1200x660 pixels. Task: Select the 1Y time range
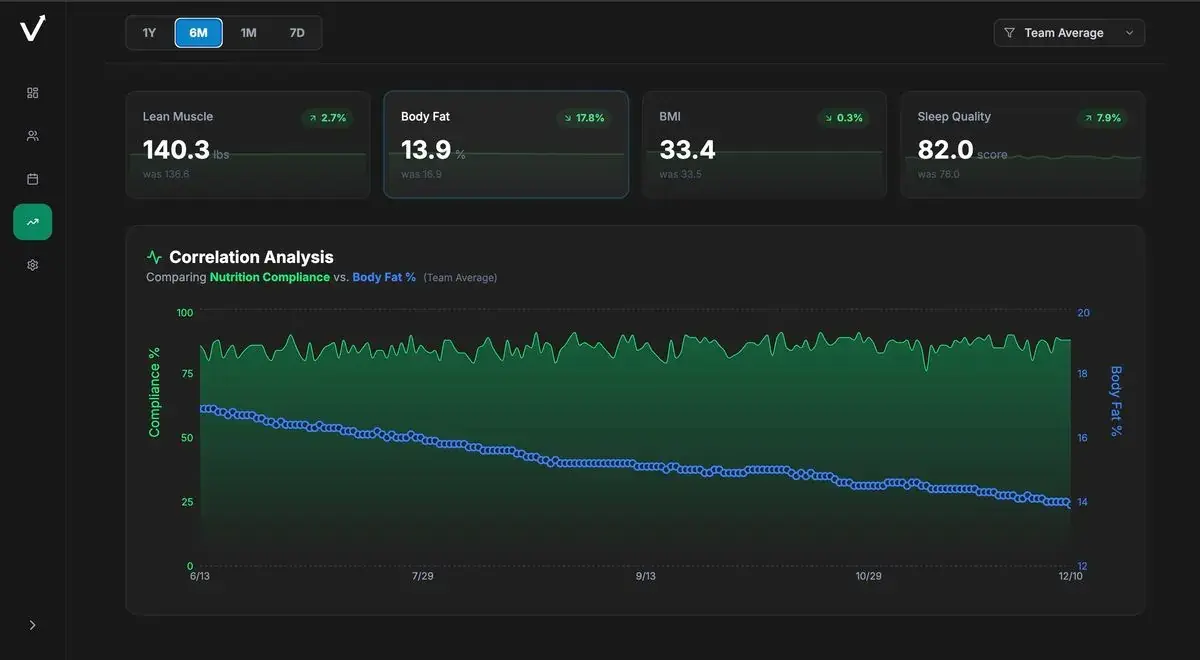point(149,32)
